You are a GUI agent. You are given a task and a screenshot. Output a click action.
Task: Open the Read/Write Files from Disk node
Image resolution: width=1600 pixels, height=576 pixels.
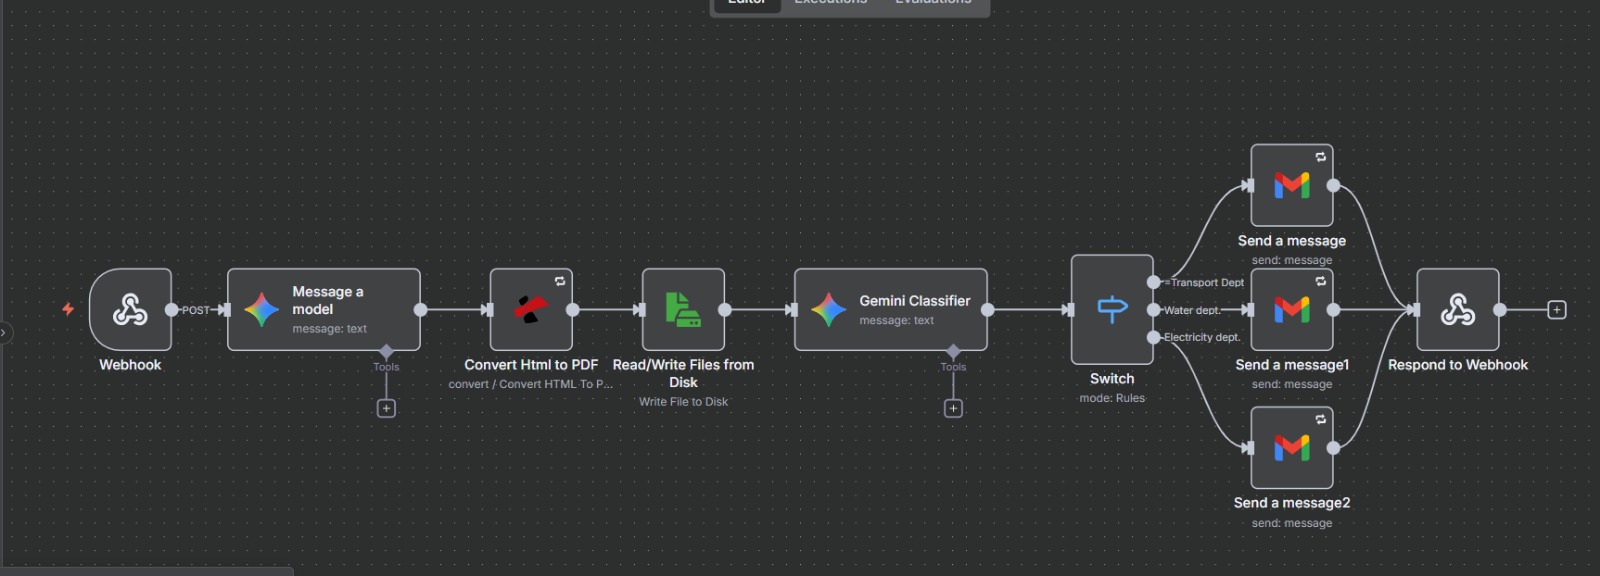[x=683, y=309]
